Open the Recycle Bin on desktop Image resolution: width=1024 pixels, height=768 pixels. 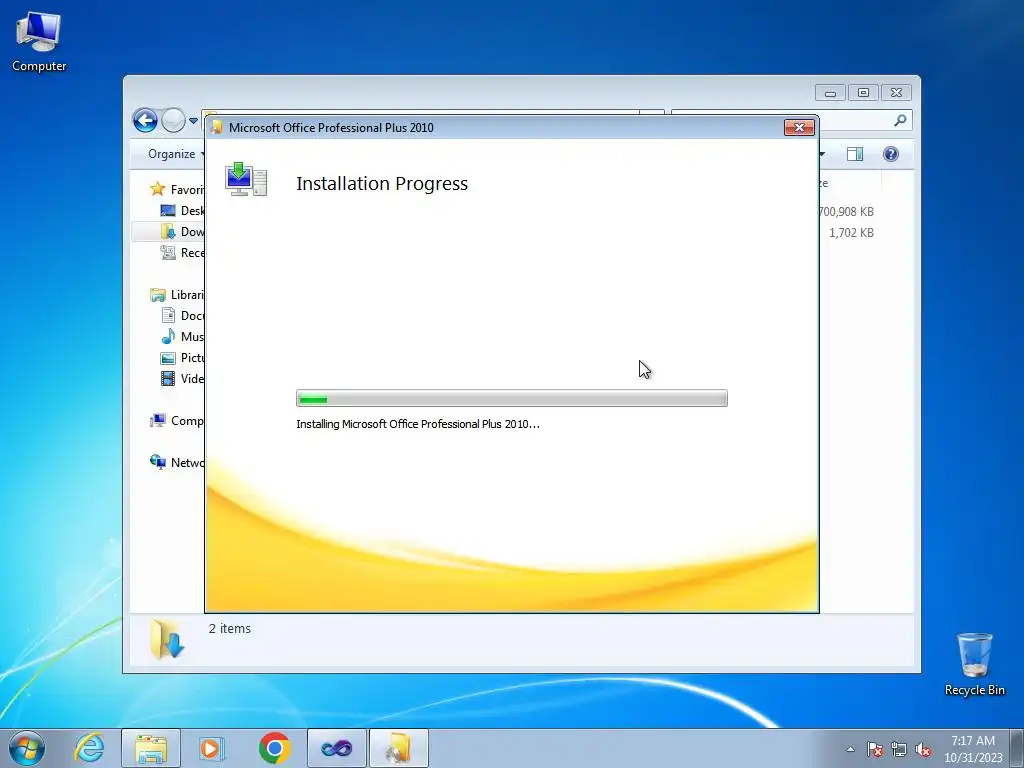tap(974, 664)
